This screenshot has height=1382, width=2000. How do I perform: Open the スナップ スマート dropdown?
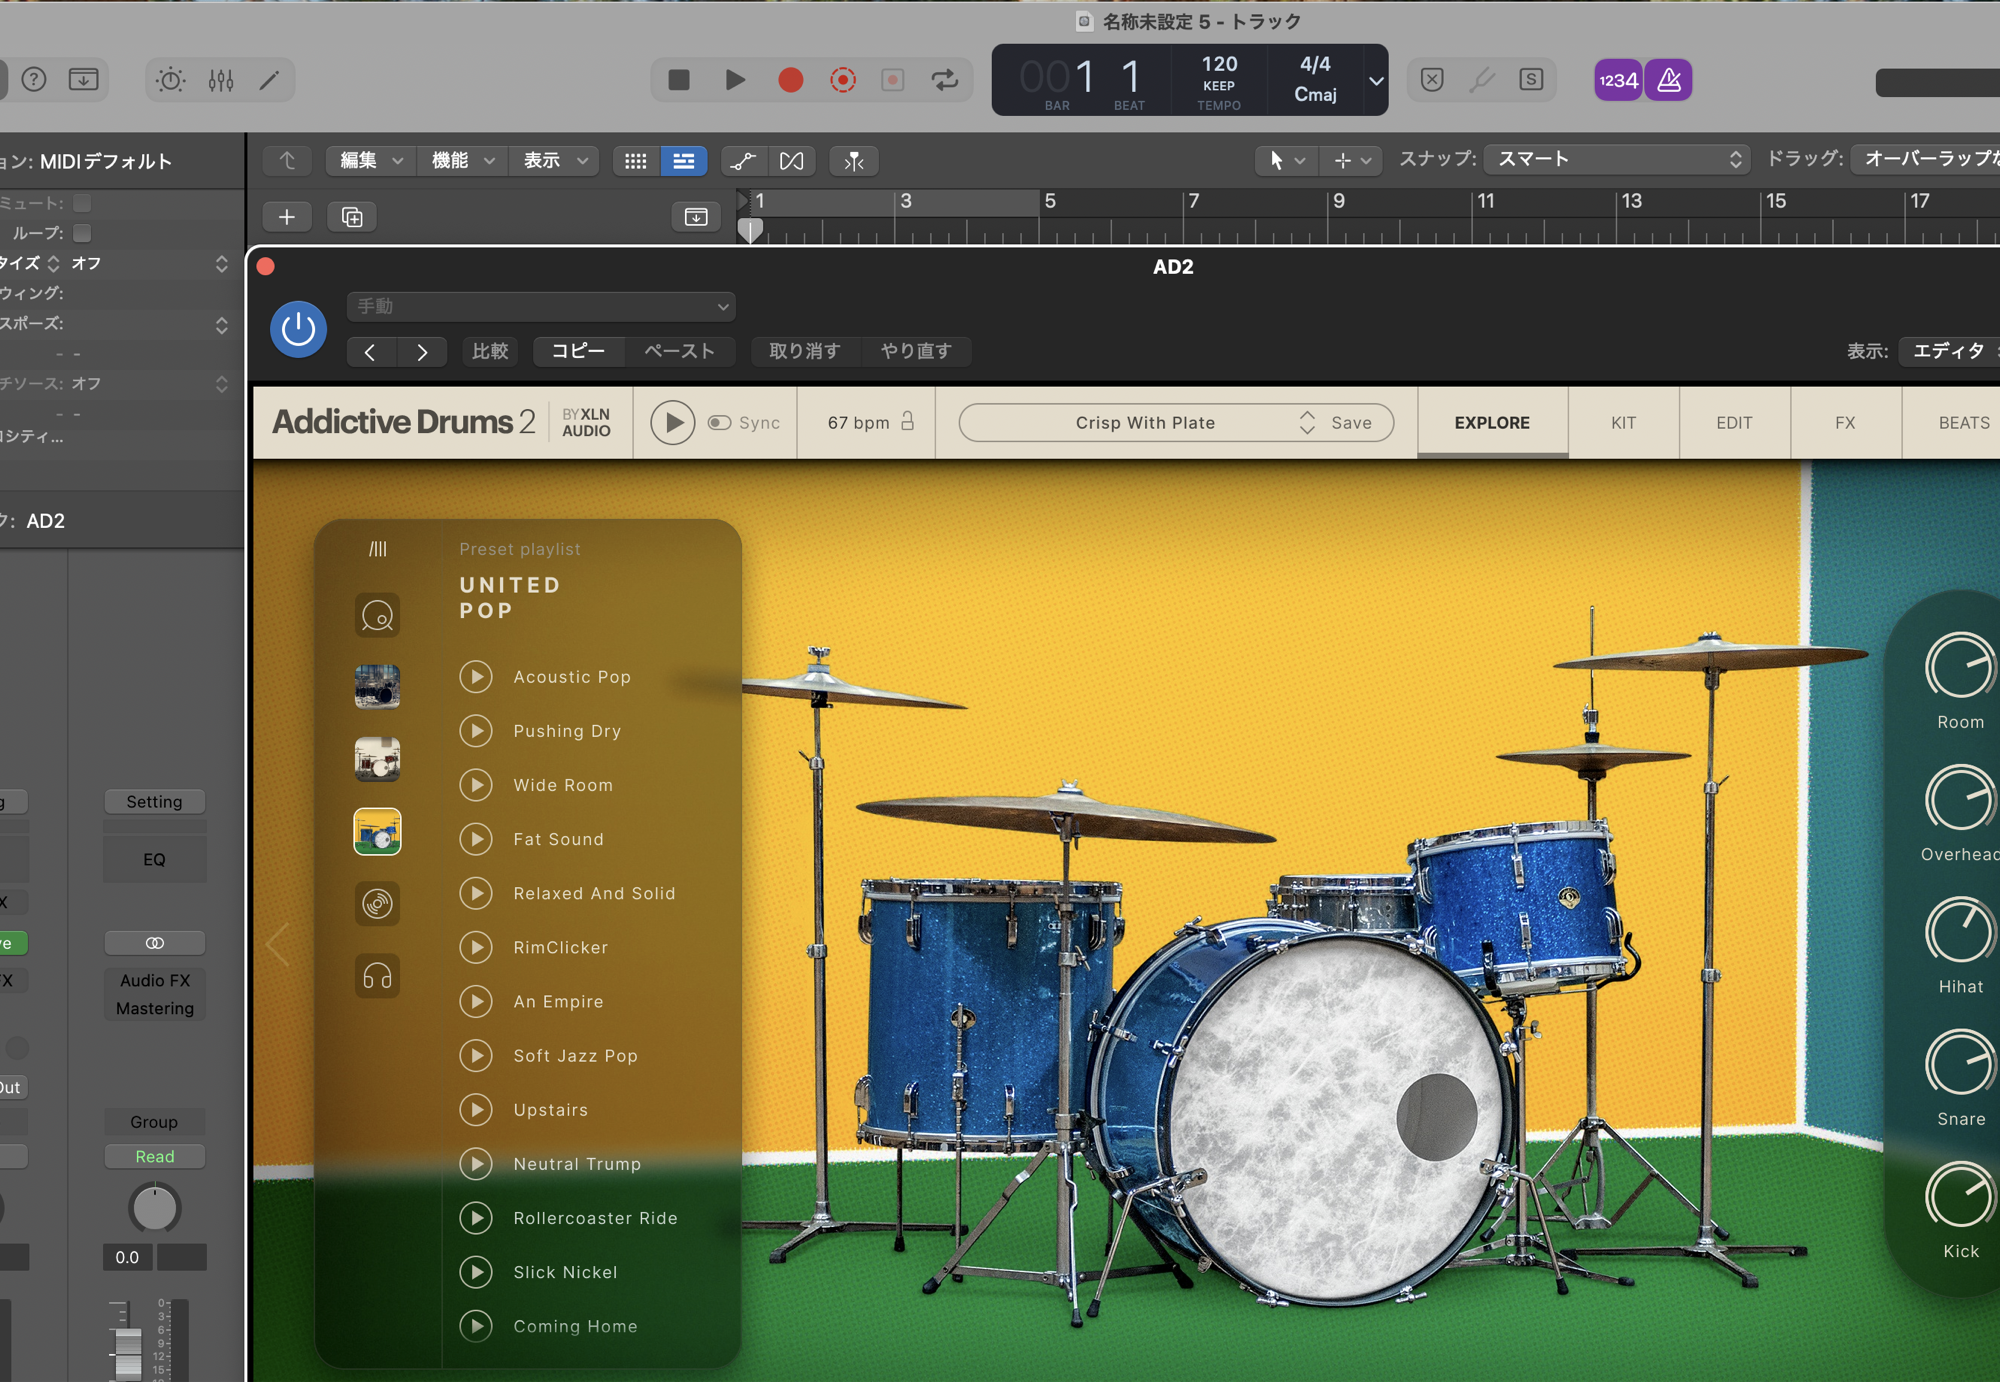pos(1617,160)
